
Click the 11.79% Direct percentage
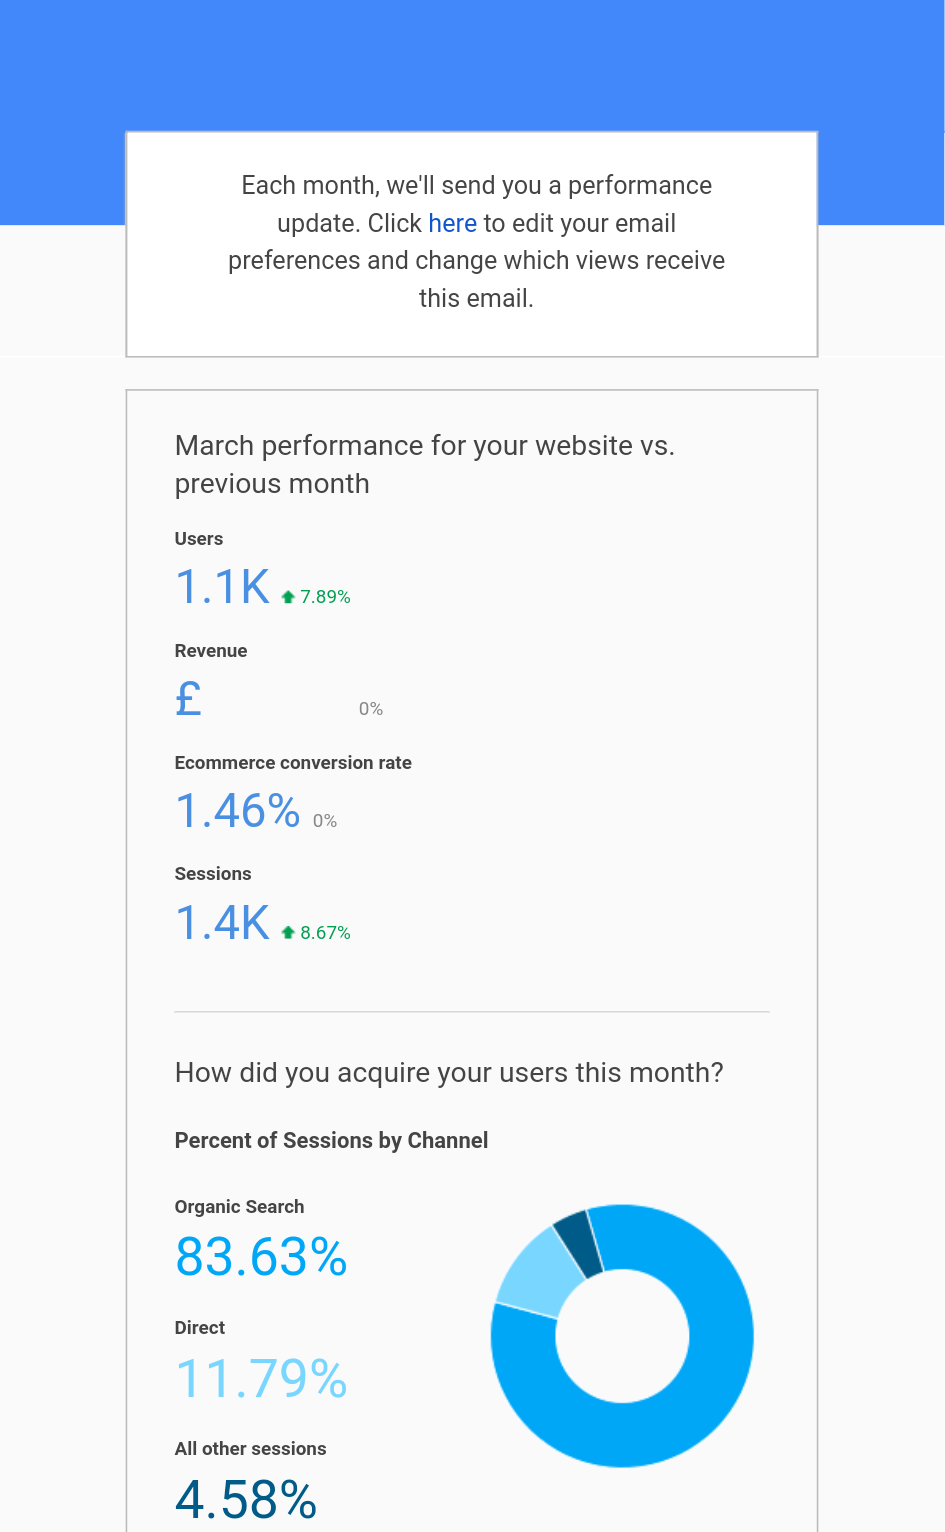tap(261, 1378)
